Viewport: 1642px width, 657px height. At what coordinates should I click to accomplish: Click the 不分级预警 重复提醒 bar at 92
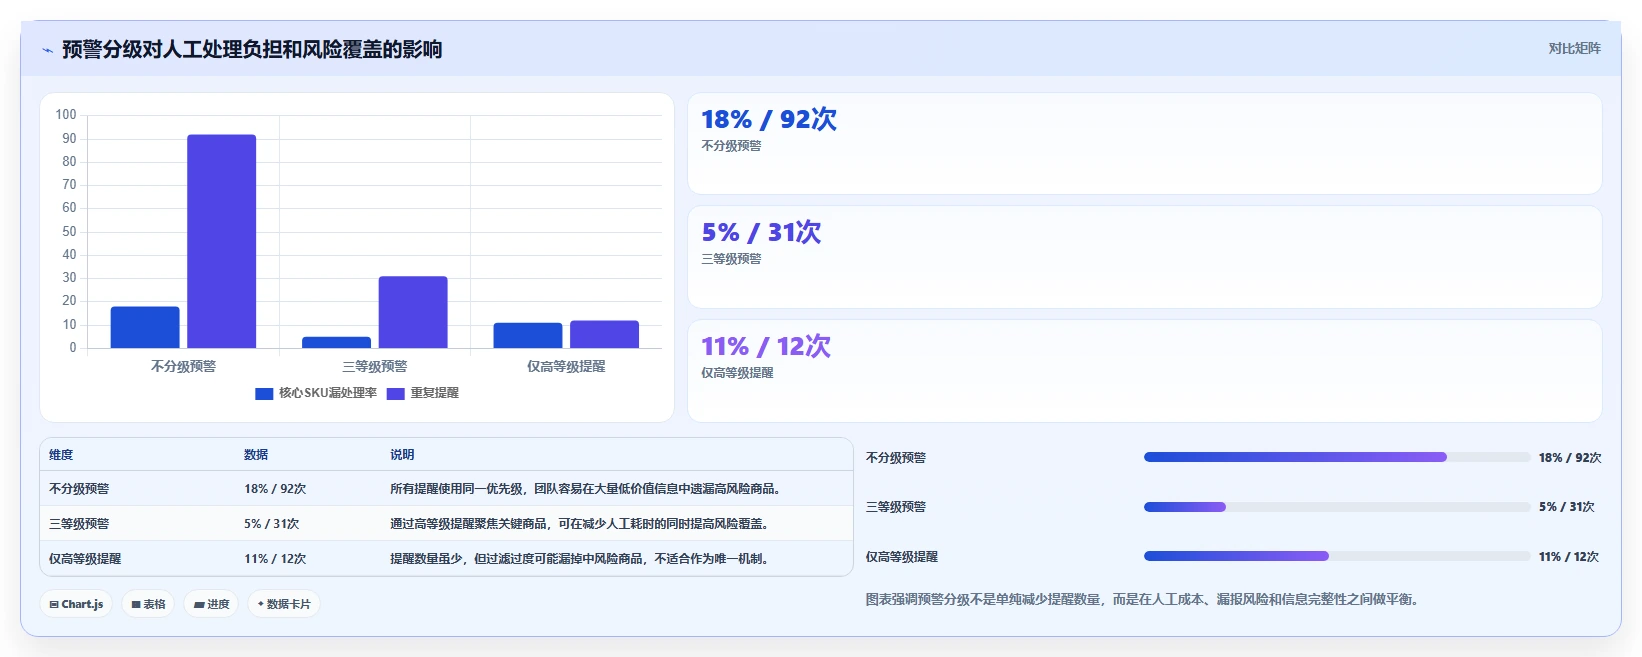pos(221,241)
